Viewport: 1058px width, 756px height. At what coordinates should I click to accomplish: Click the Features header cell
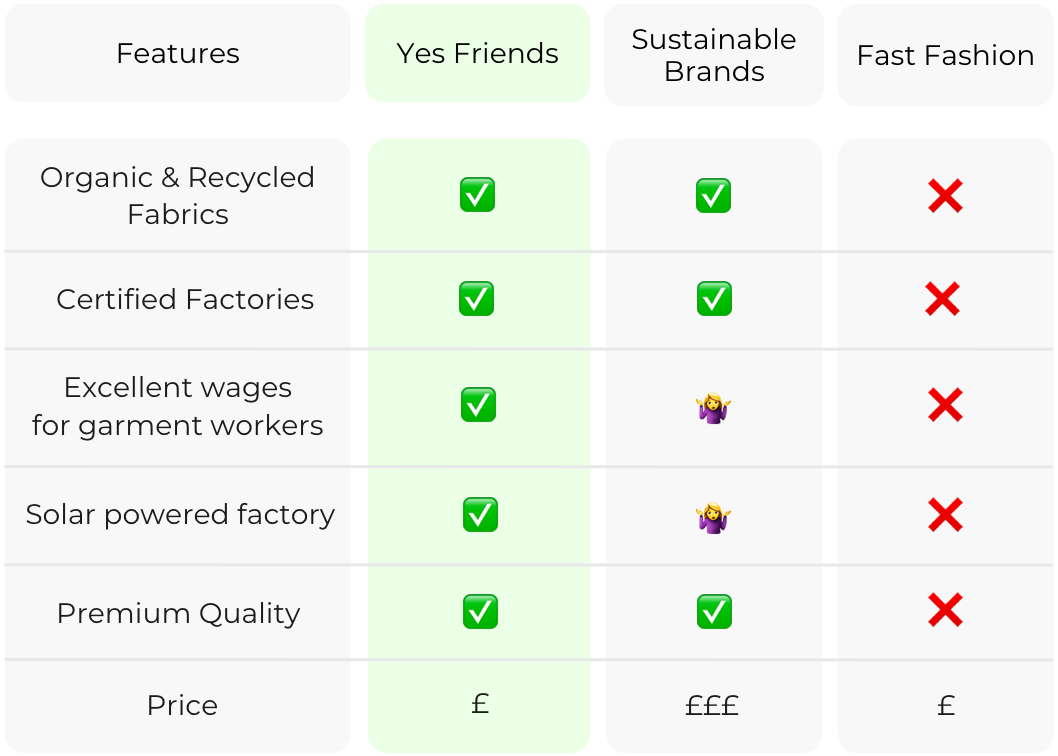pos(177,53)
